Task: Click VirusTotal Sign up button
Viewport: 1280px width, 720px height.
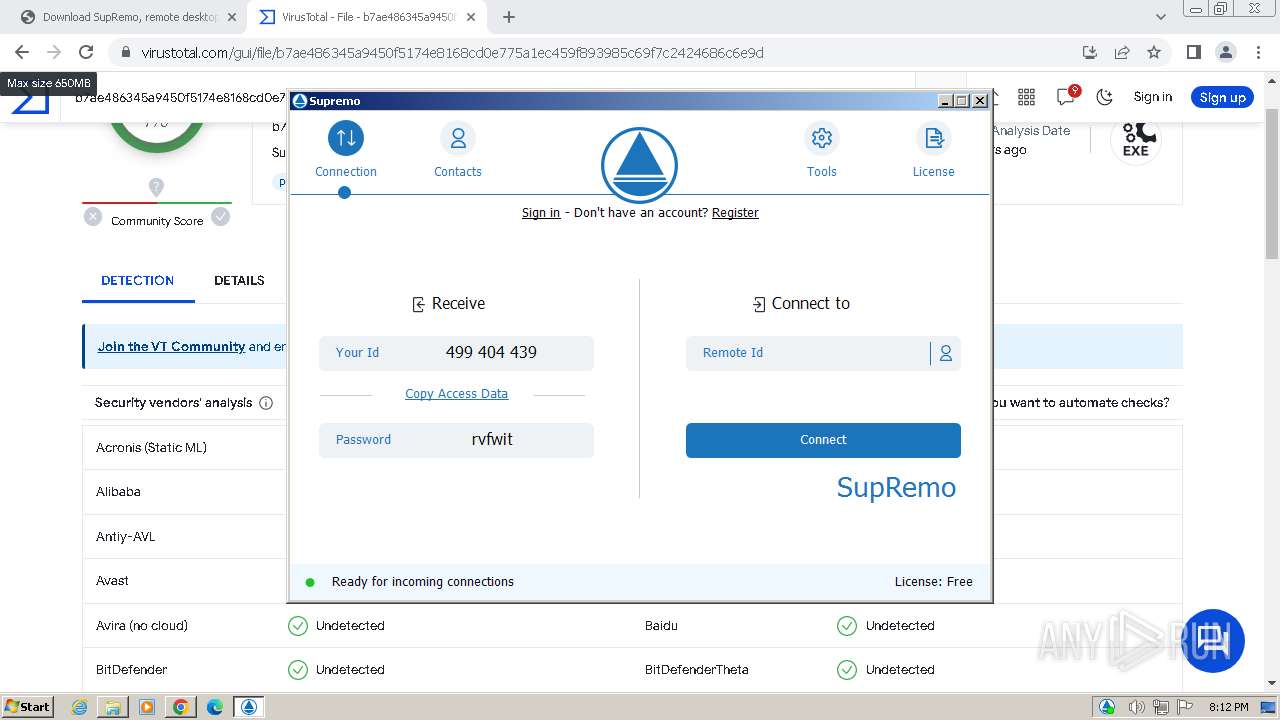Action: [1222, 97]
